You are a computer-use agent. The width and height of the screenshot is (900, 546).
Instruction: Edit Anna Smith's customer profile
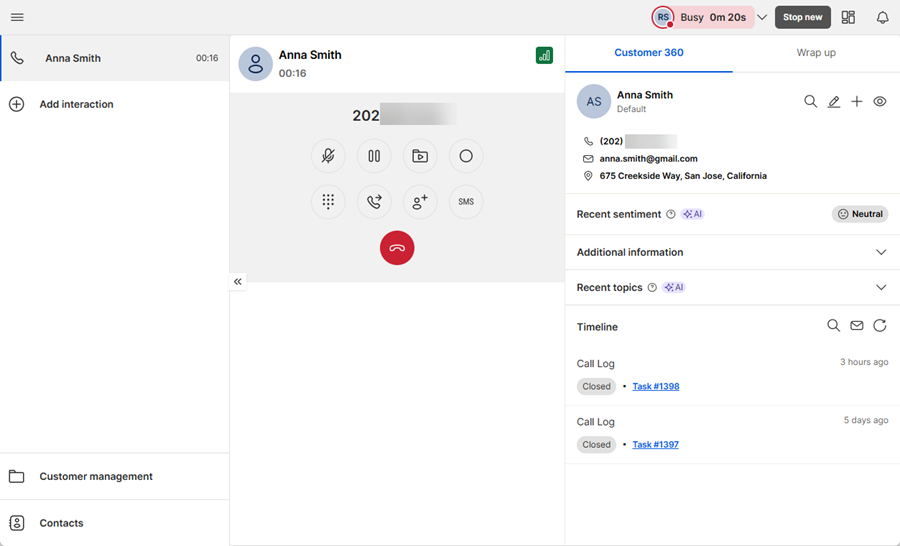[x=834, y=102]
